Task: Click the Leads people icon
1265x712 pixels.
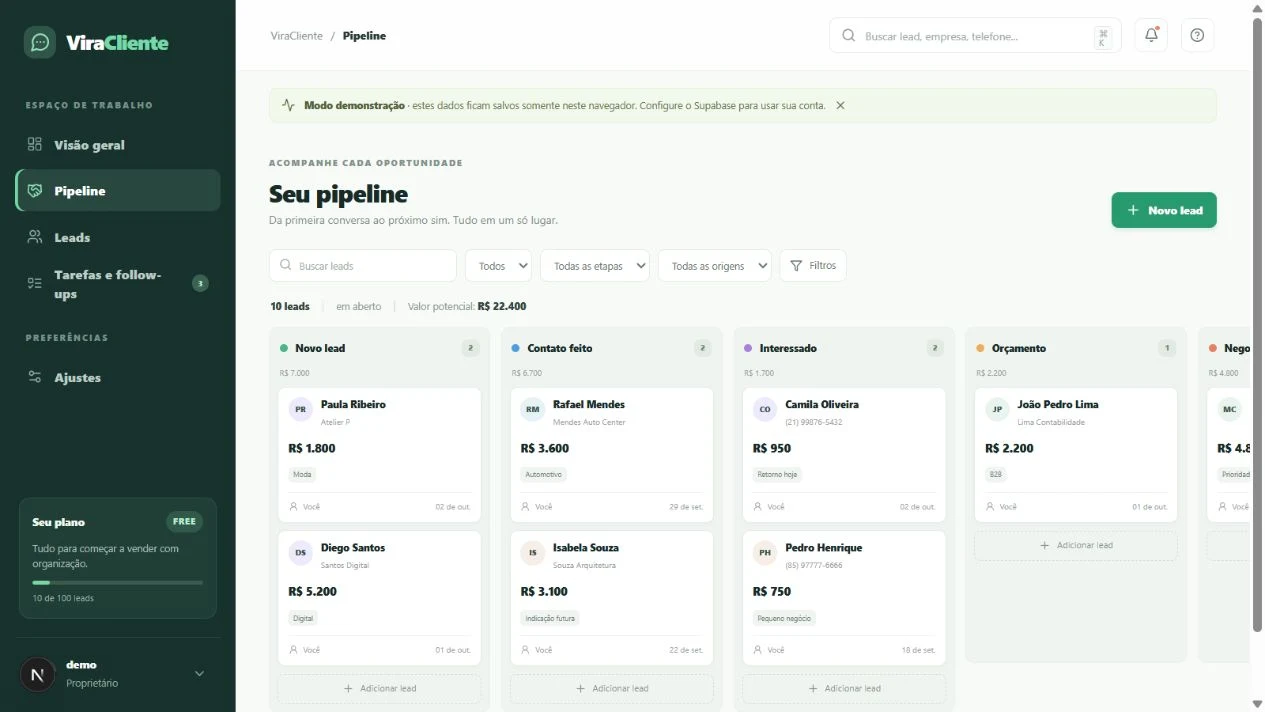Action: (35, 237)
